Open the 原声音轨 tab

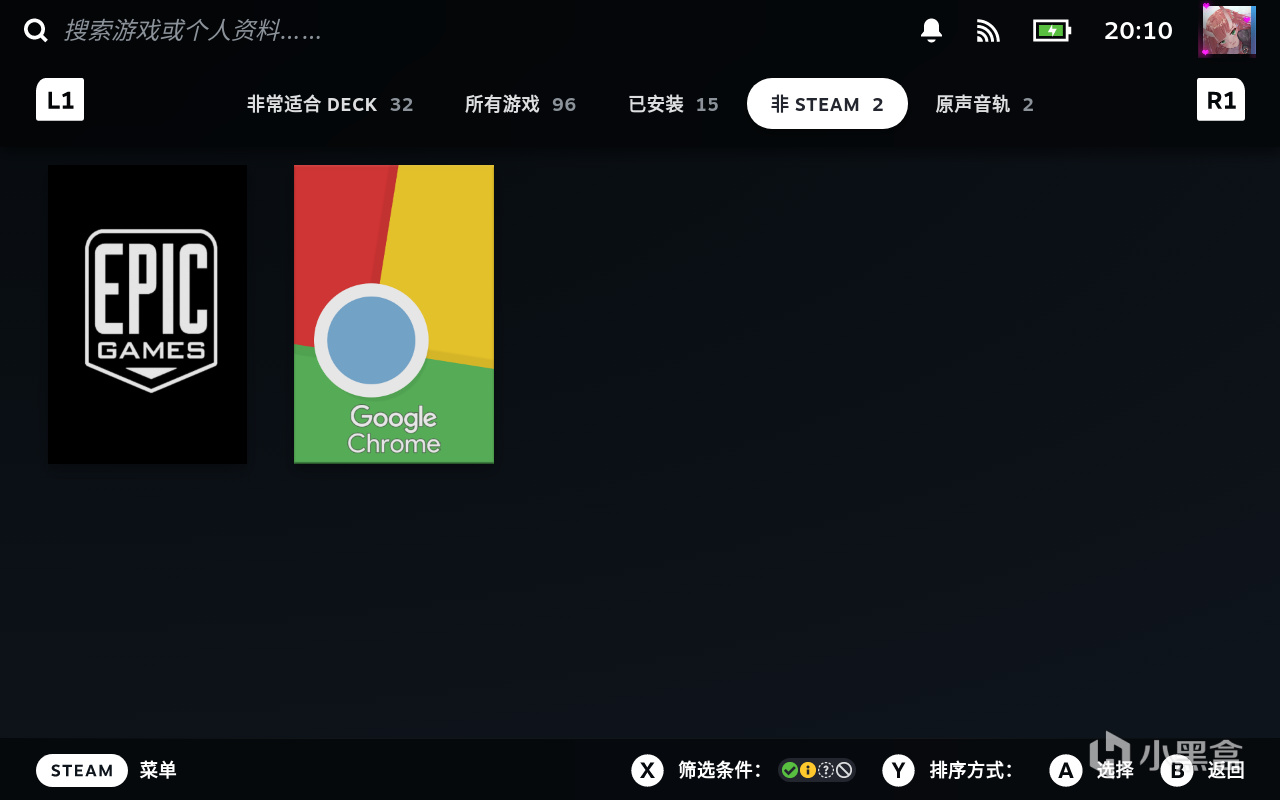tap(984, 104)
